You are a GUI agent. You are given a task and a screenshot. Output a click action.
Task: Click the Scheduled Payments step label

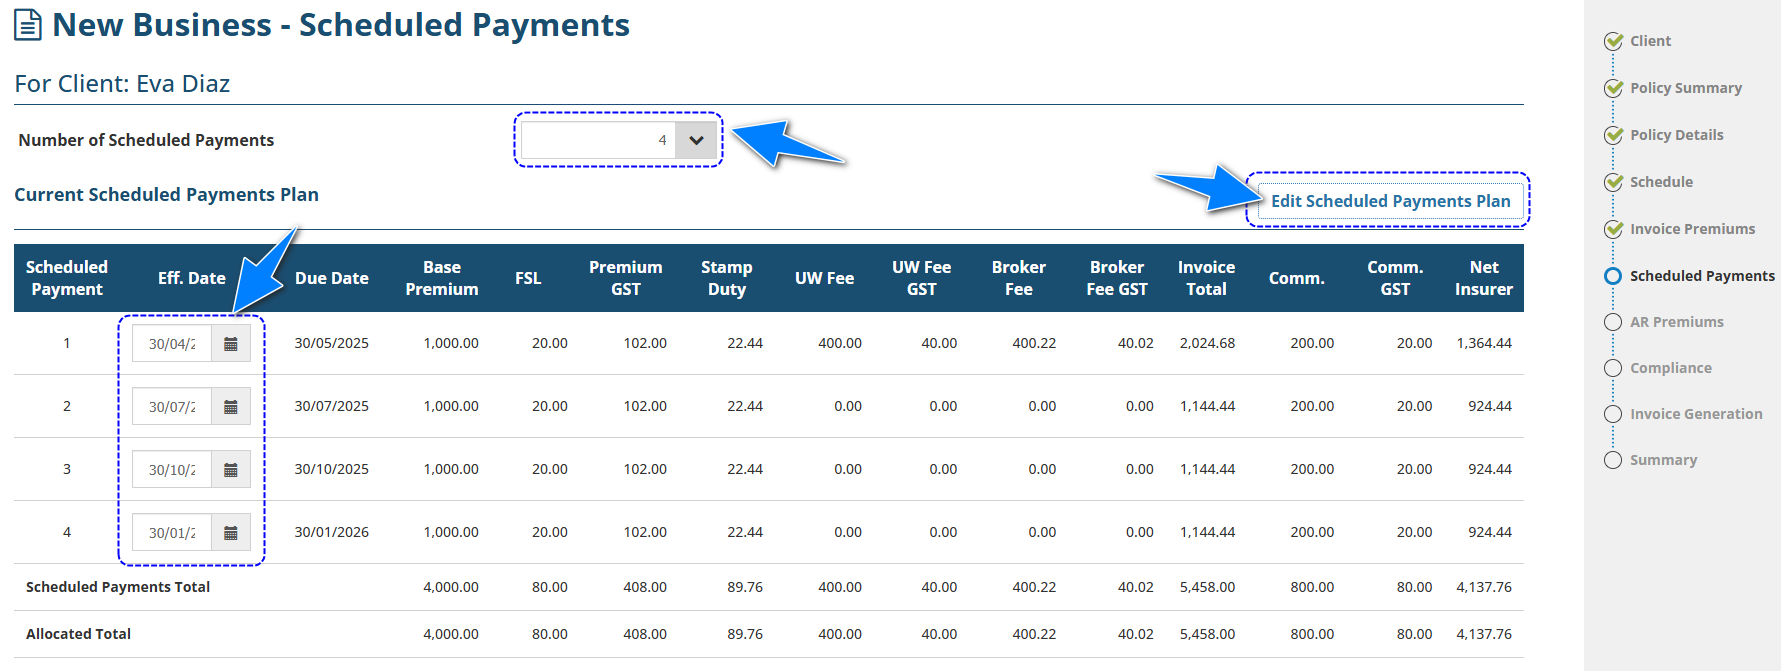[x=1702, y=276]
